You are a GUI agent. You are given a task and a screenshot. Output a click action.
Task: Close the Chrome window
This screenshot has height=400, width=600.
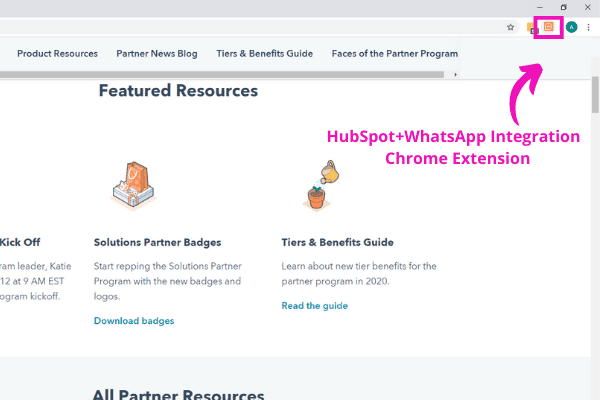click(x=587, y=7)
